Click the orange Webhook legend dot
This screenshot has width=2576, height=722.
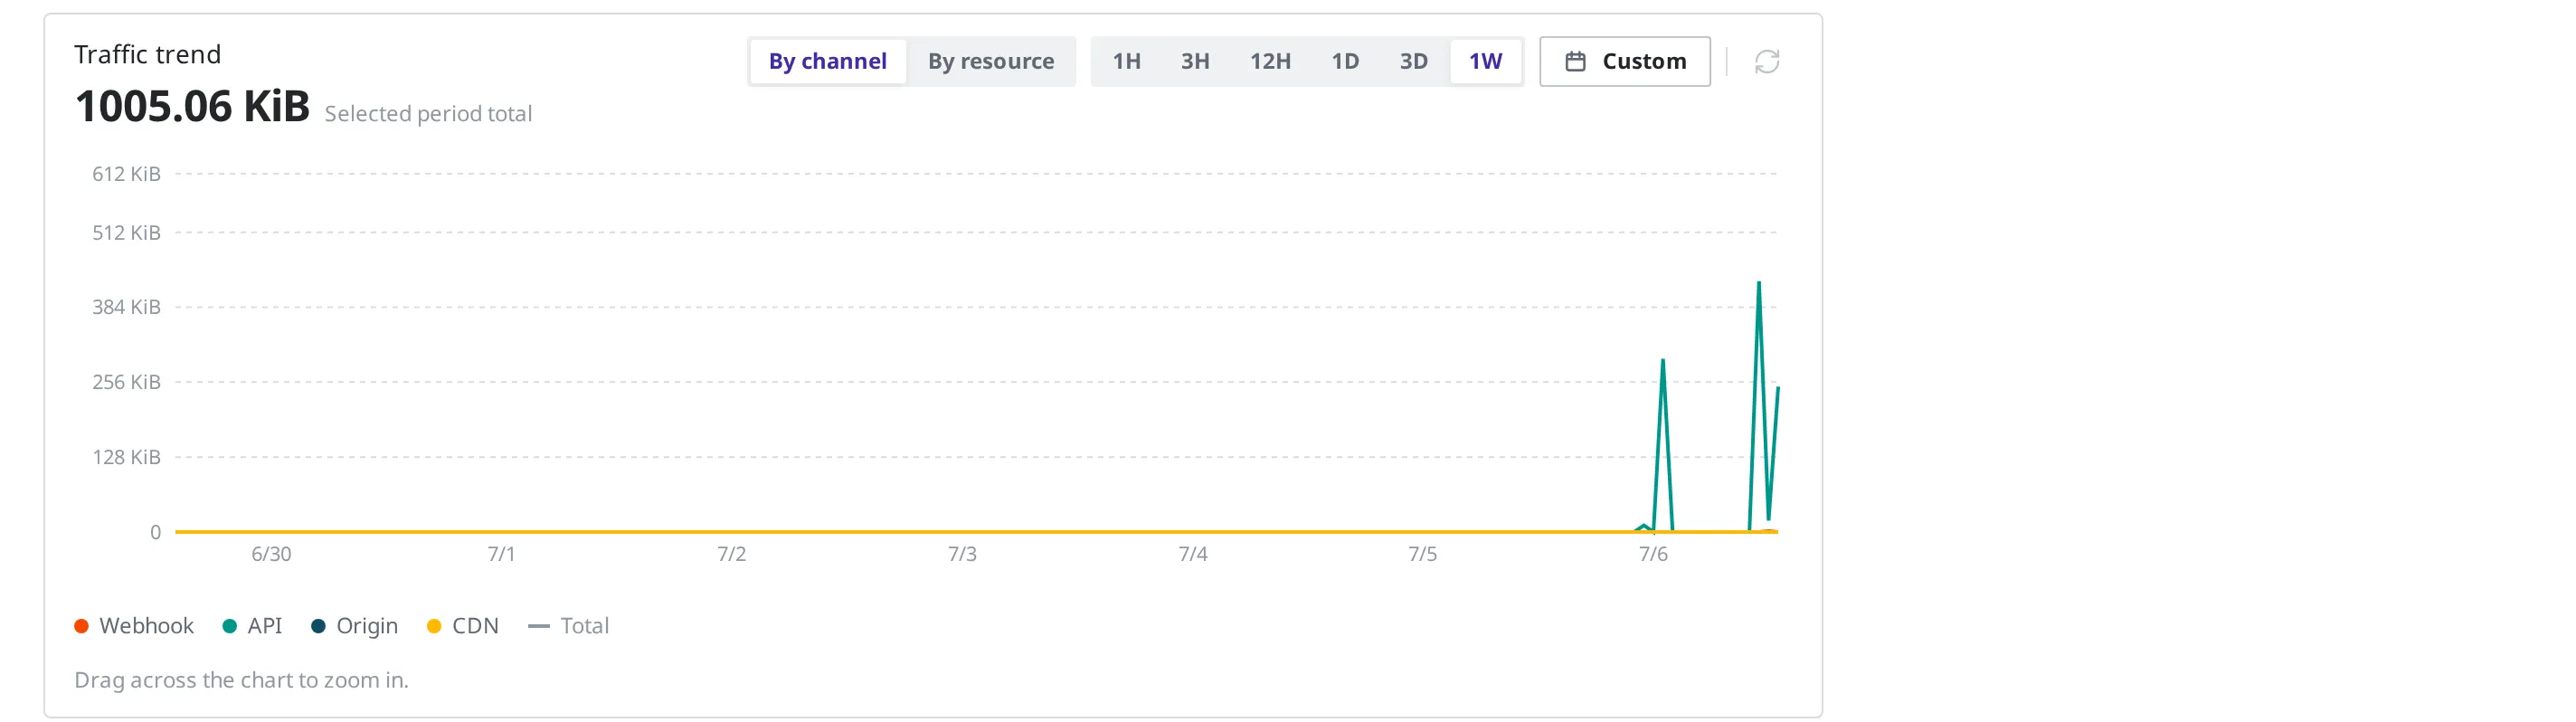[82, 626]
